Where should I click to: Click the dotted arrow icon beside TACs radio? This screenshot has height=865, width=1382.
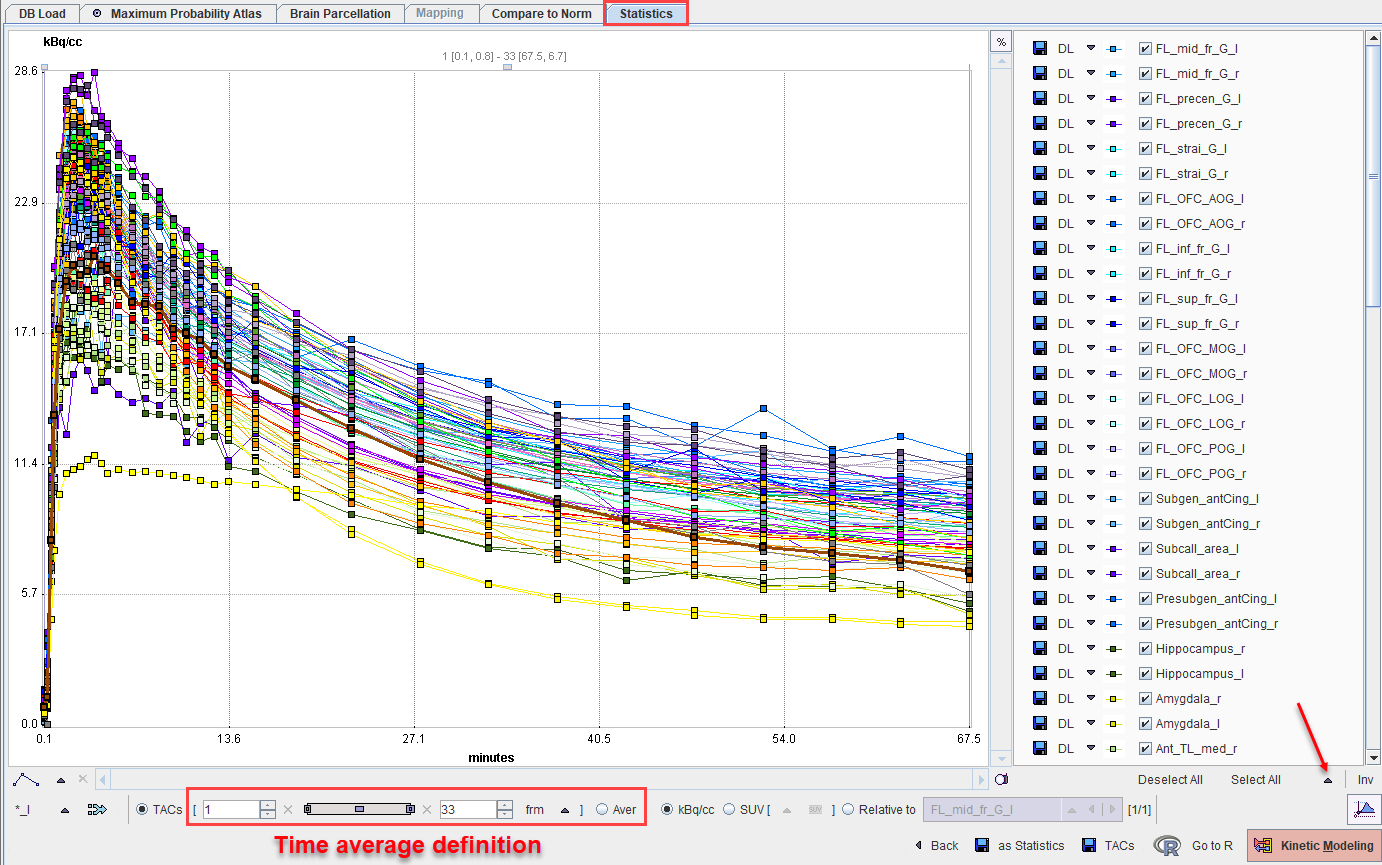[x=97, y=809]
